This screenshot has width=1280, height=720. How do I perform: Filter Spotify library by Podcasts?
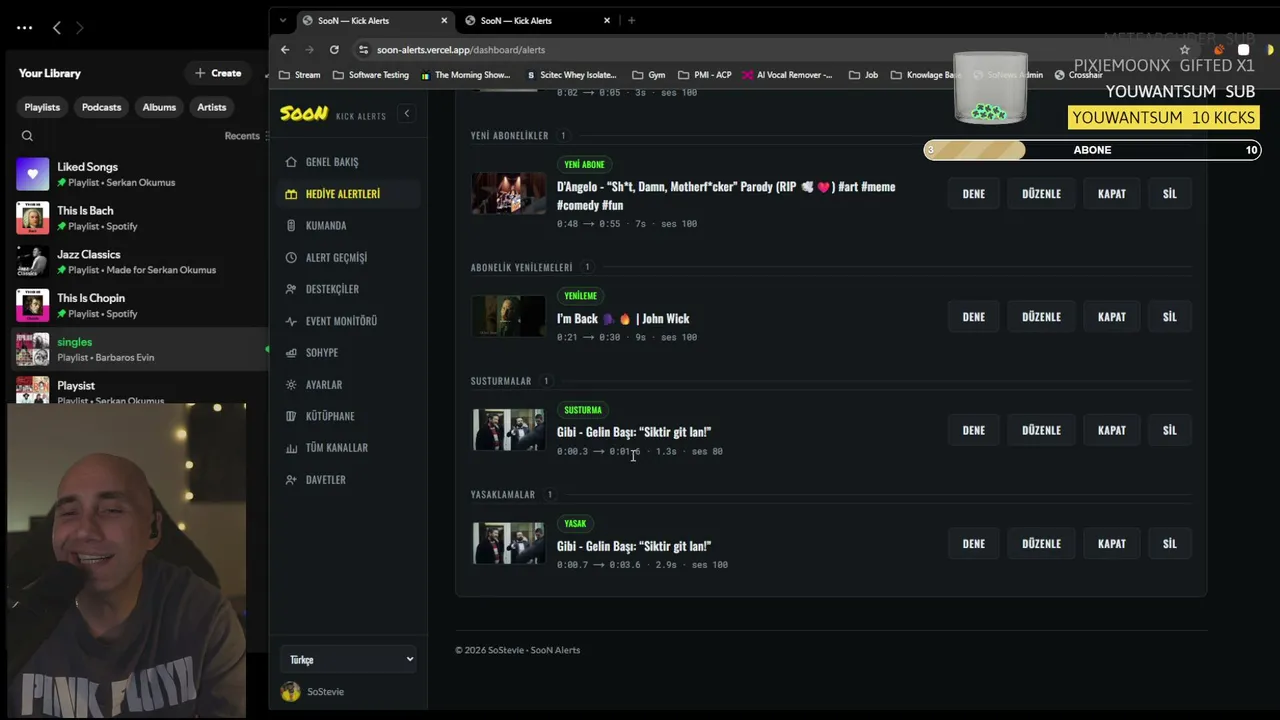point(101,107)
